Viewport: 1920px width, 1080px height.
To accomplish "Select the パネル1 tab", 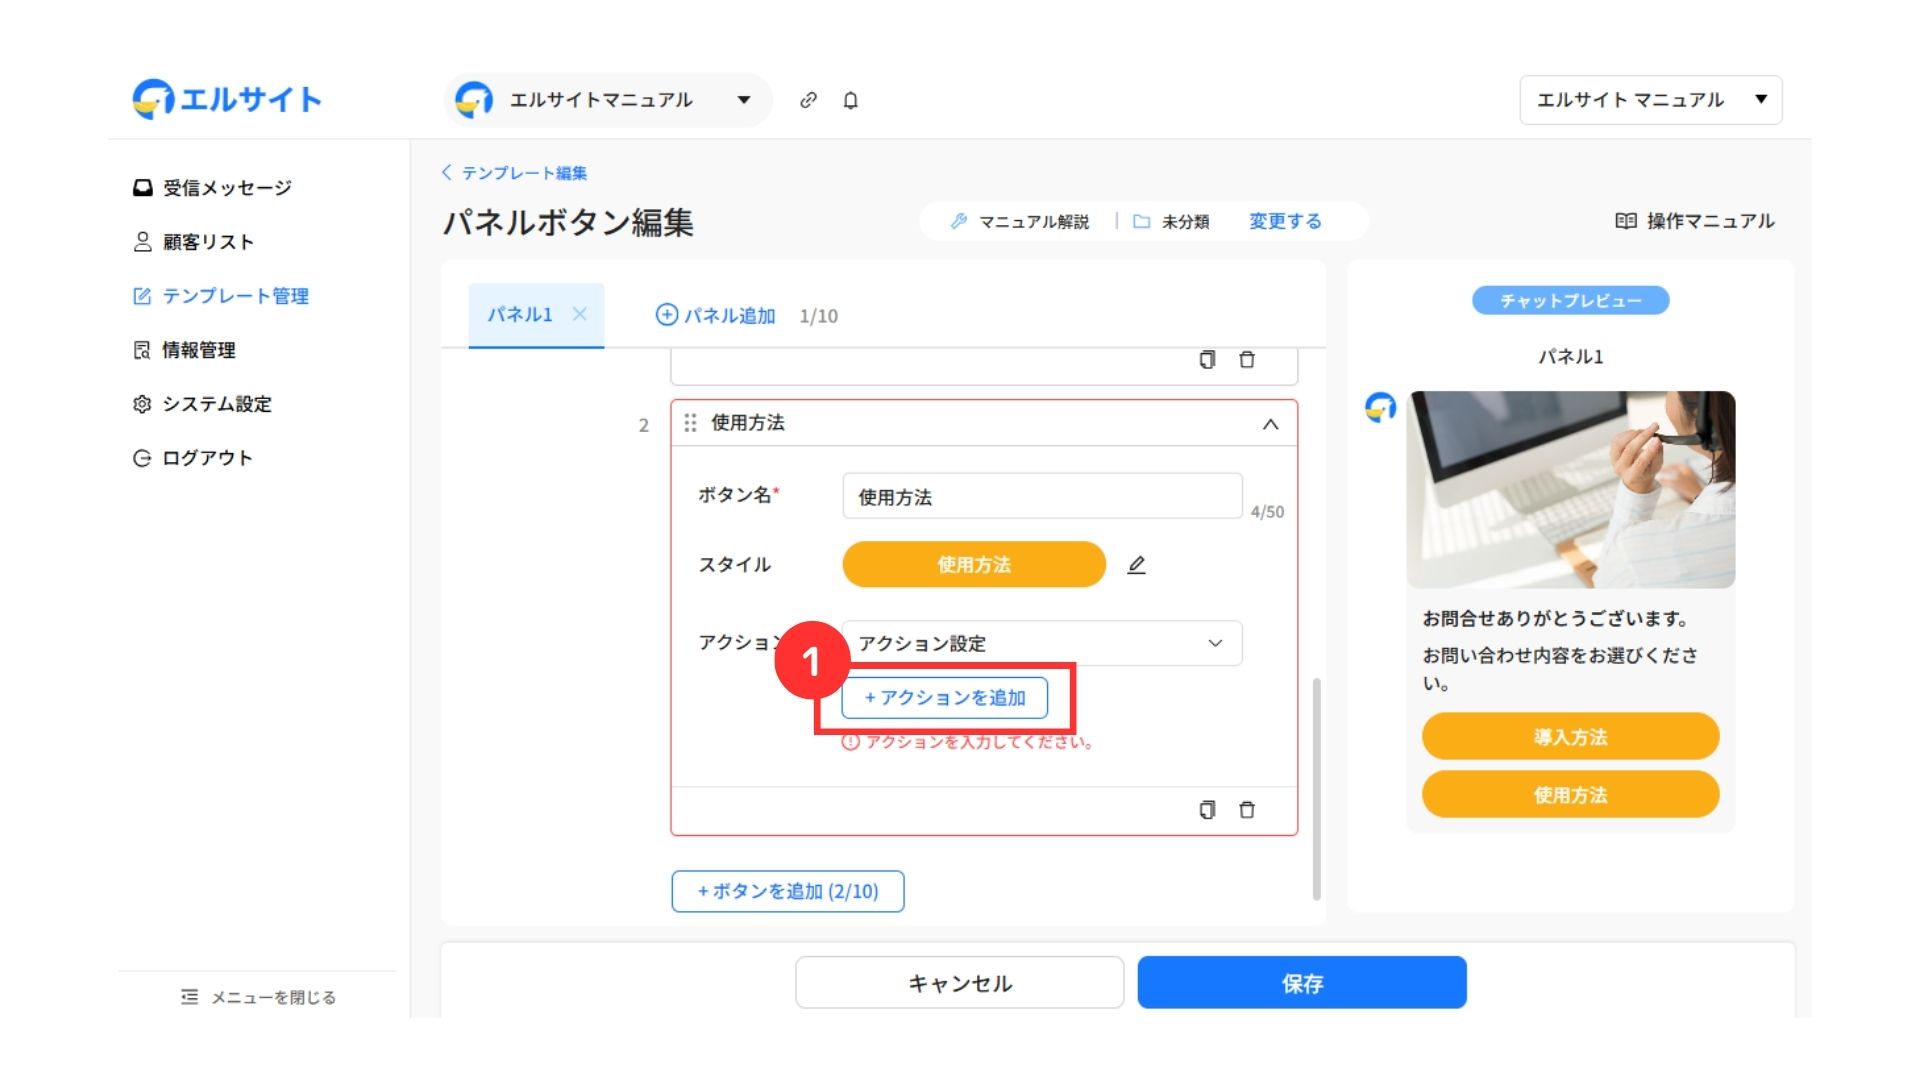I will pos(519,315).
